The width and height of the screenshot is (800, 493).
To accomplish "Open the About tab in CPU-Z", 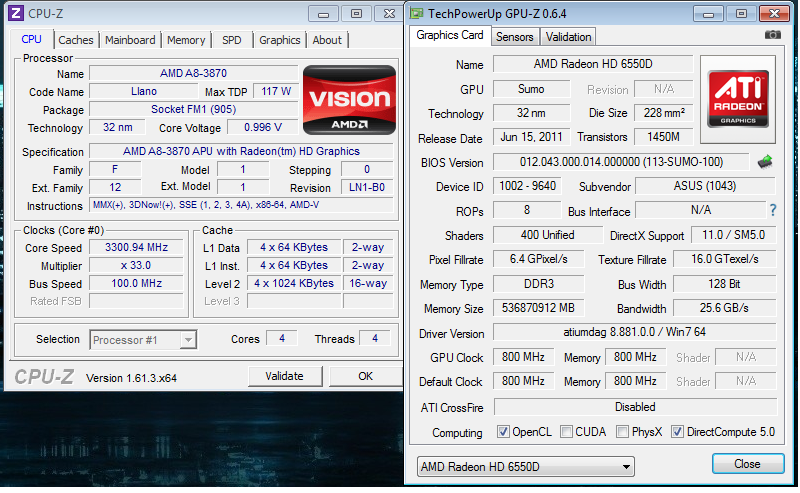I will [x=327, y=40].
